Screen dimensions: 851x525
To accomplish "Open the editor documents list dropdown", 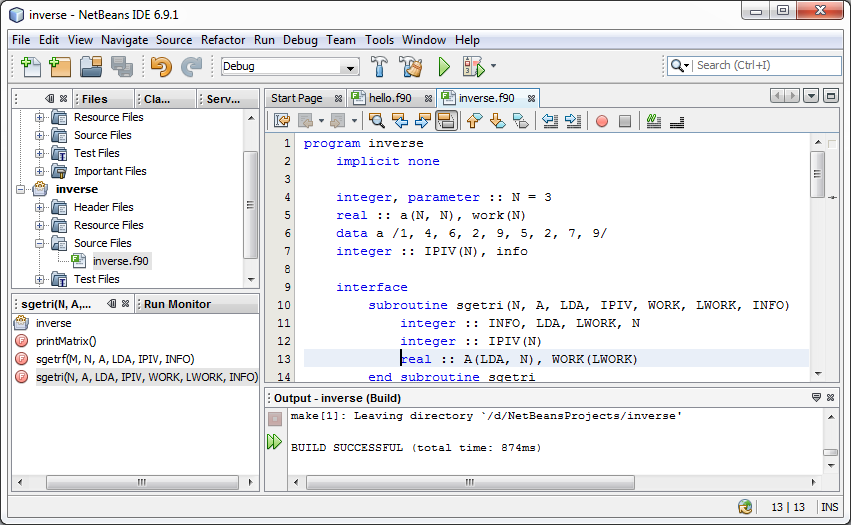I will coord(811,96).
